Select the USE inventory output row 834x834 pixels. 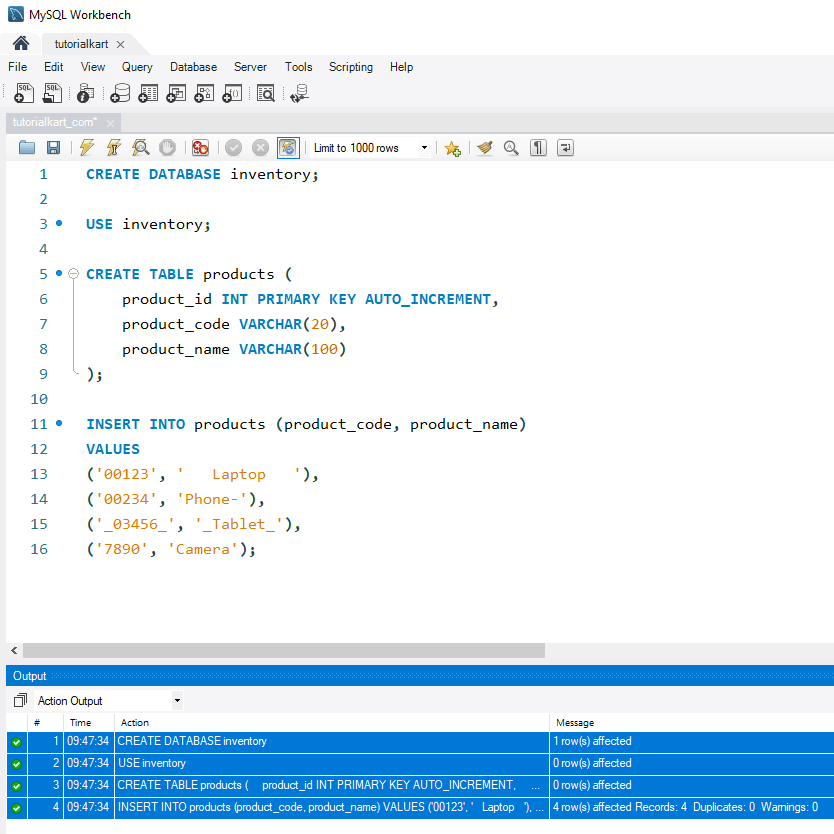[x=420, y=763]
